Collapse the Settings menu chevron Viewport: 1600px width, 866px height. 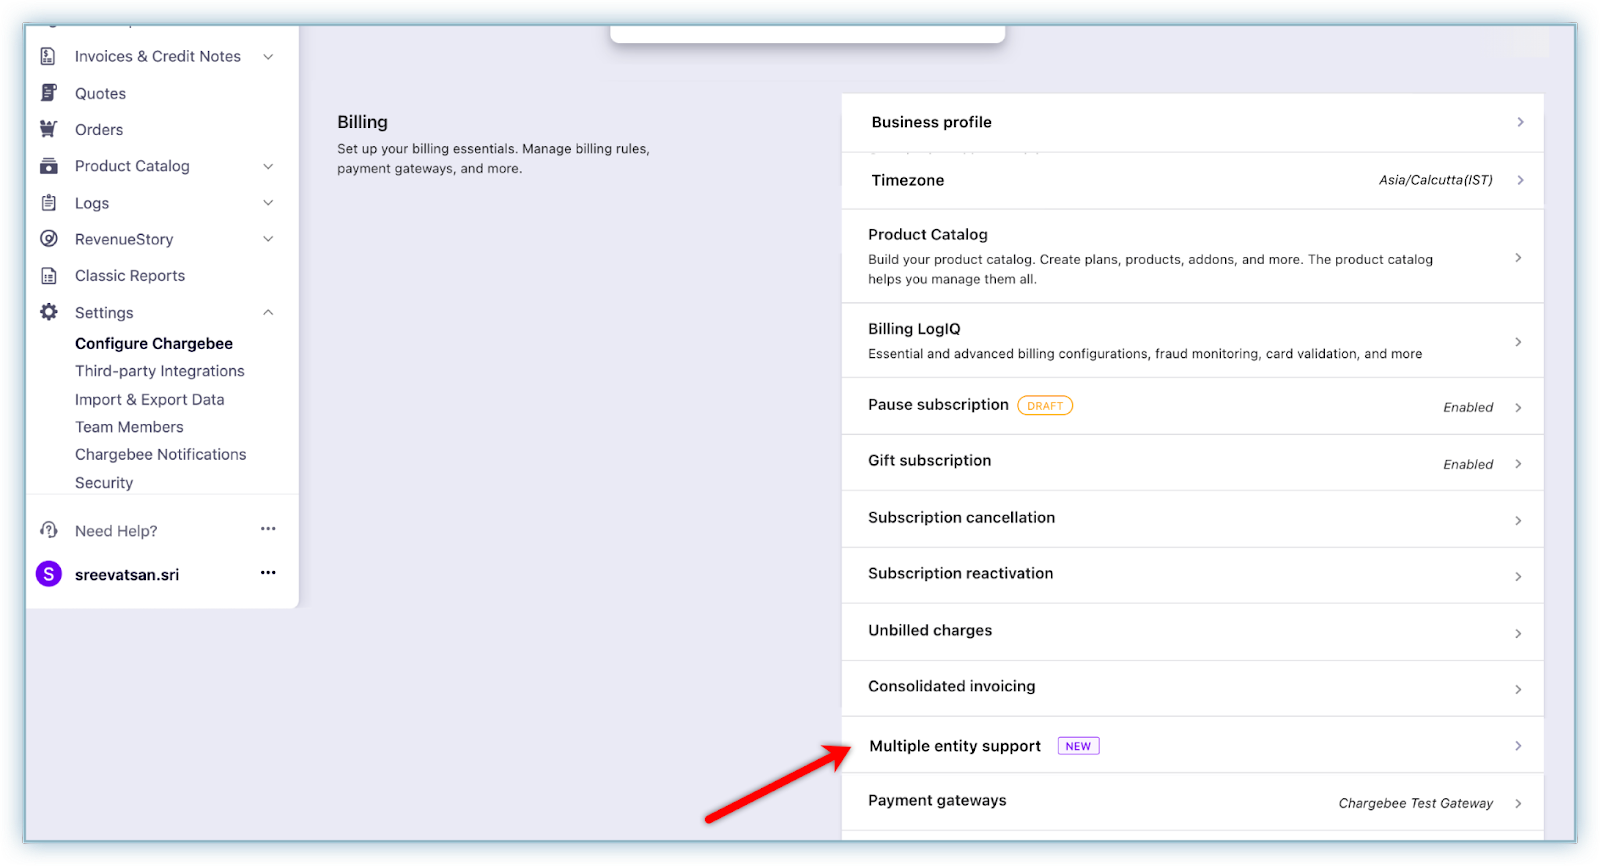[x=268, y=313]
